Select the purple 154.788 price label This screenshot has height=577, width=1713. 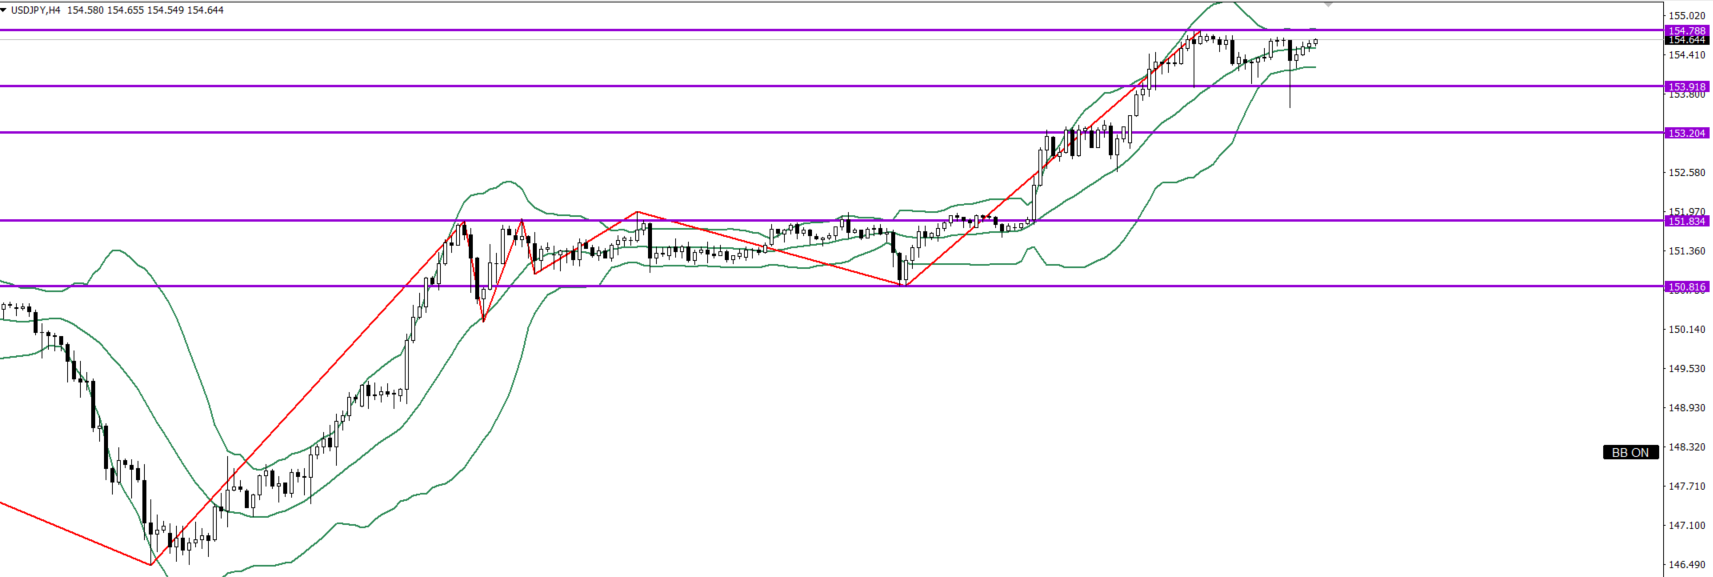coord(1686,31)
